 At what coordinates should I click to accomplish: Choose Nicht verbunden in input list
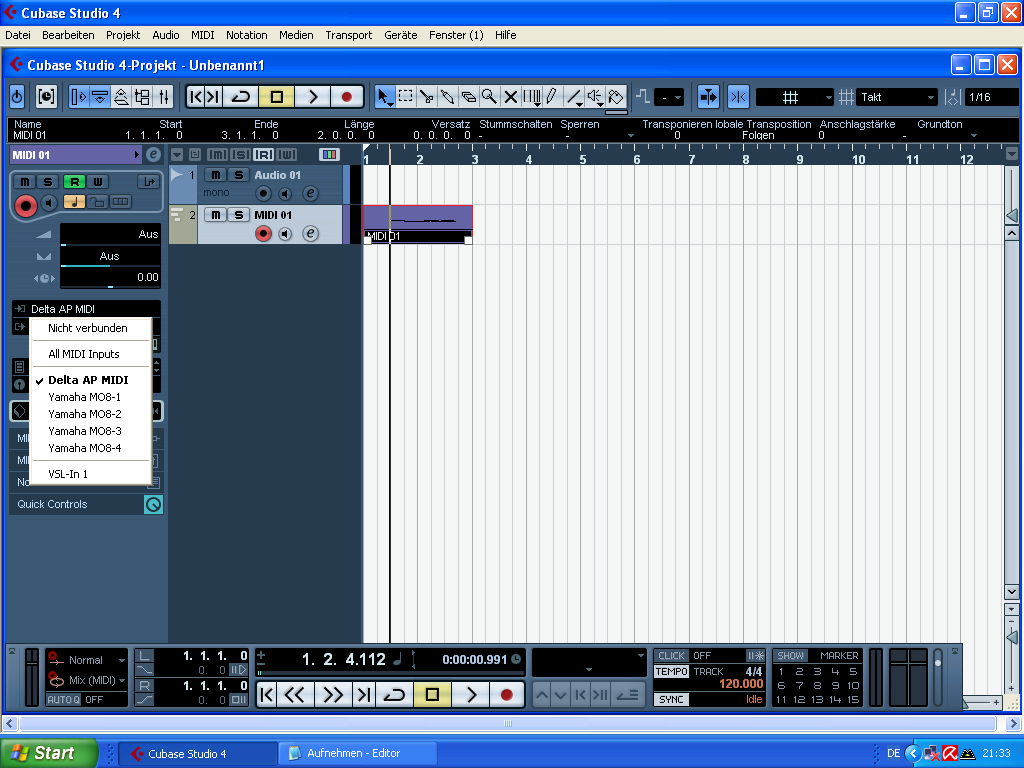coord(91,328)
